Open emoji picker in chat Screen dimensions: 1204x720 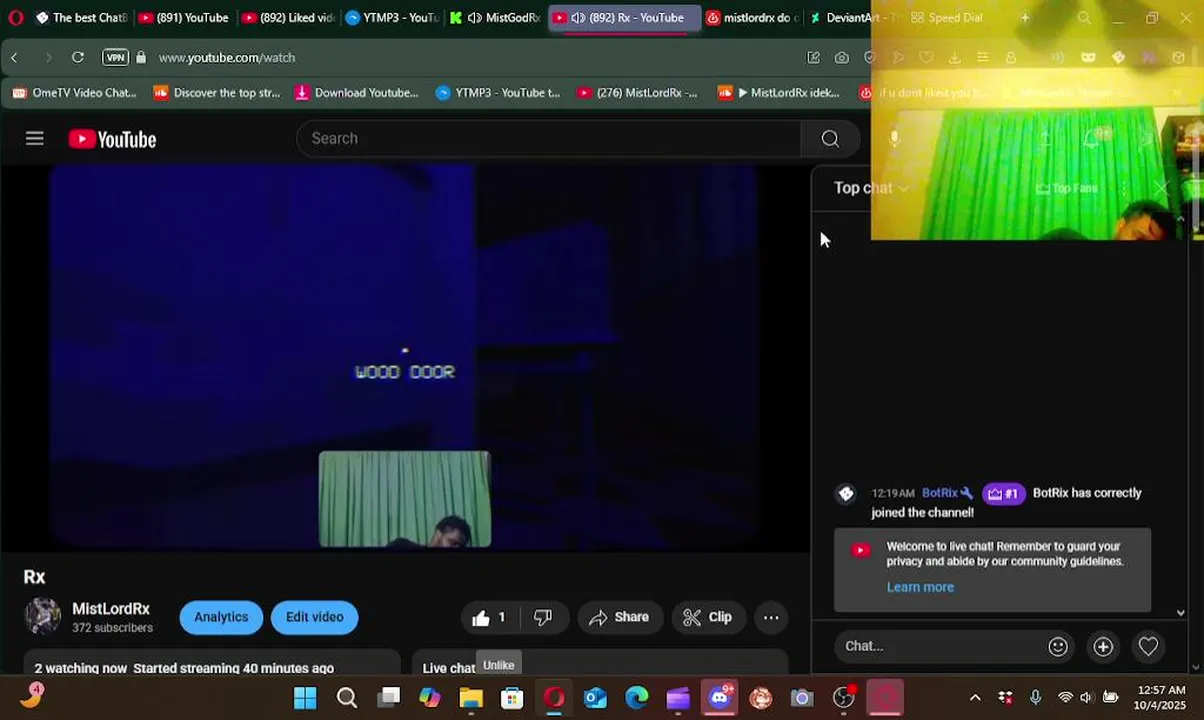(1058, 646)
